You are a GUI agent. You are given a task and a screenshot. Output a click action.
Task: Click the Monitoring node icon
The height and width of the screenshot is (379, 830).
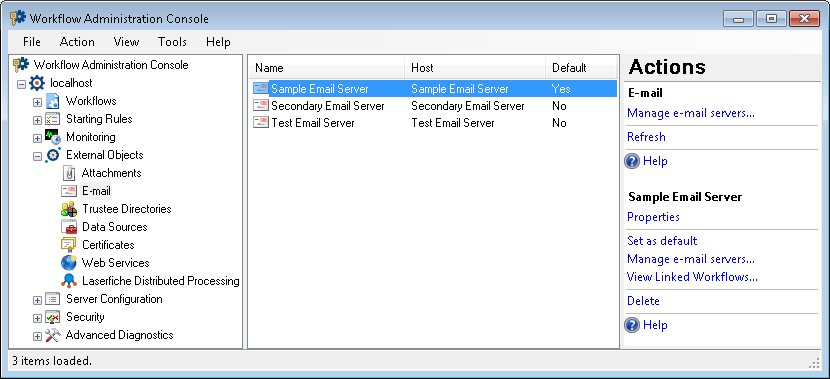click(x=52, y=137)
